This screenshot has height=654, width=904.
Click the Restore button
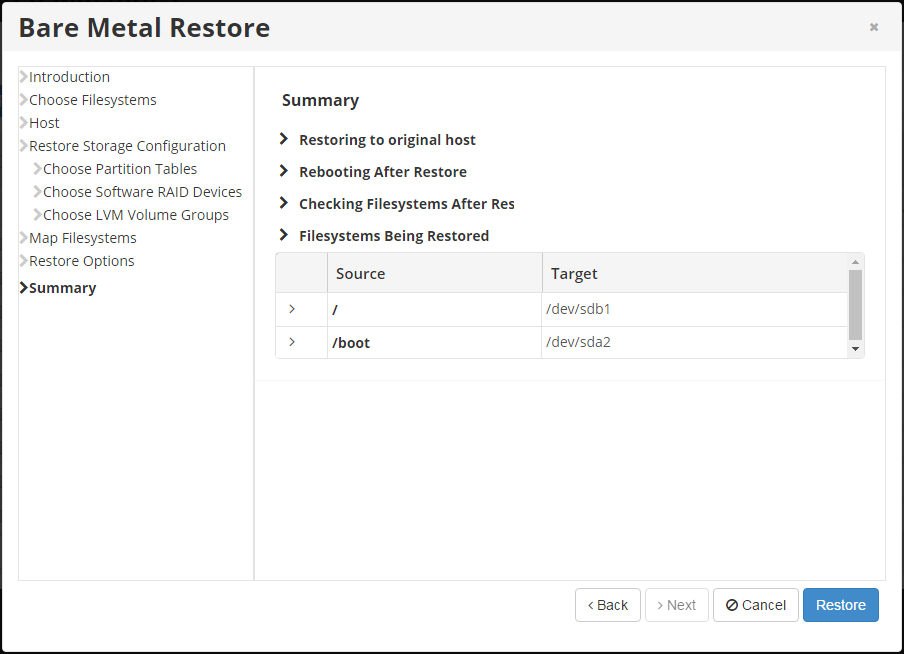tap(840, 605)
